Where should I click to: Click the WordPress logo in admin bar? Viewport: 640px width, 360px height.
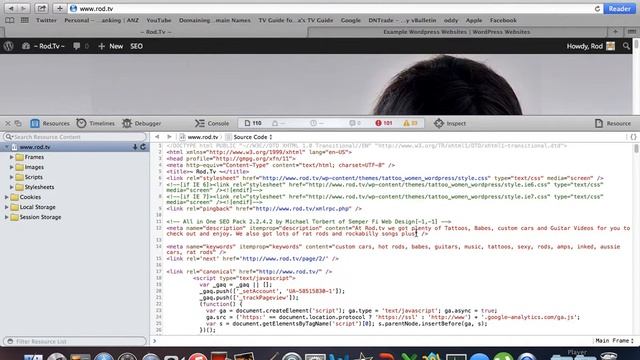pyautogui.click(x=9, y=46)
